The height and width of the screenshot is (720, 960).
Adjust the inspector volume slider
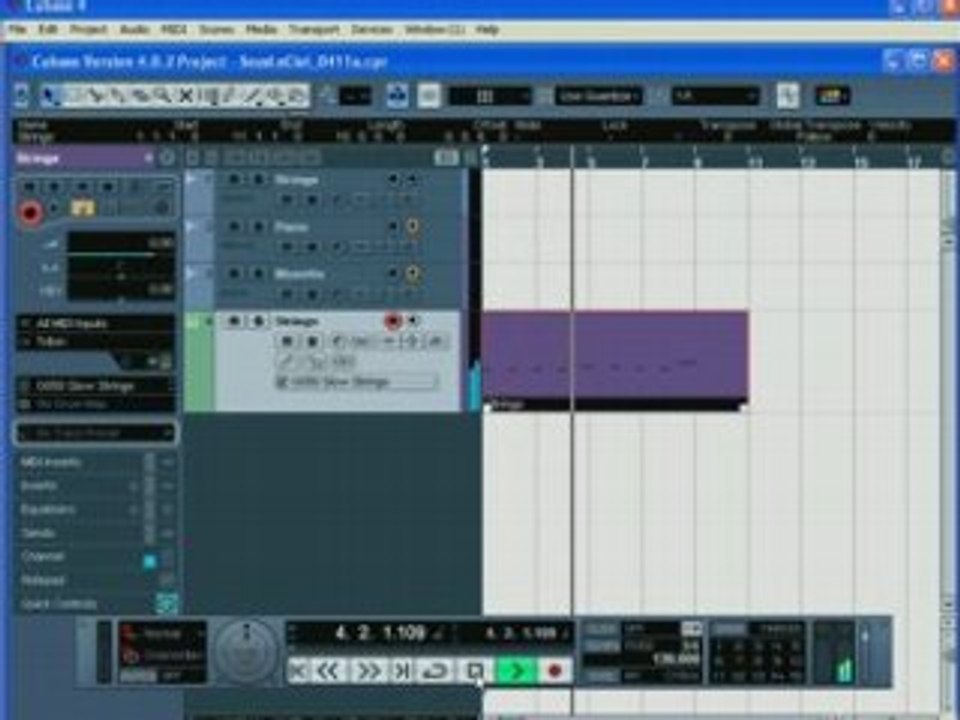point(121,254)
